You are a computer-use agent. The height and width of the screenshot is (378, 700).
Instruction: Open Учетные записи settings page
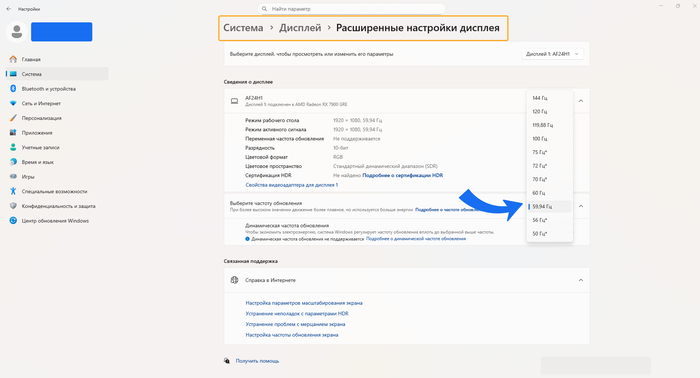[x=57, y=147]
